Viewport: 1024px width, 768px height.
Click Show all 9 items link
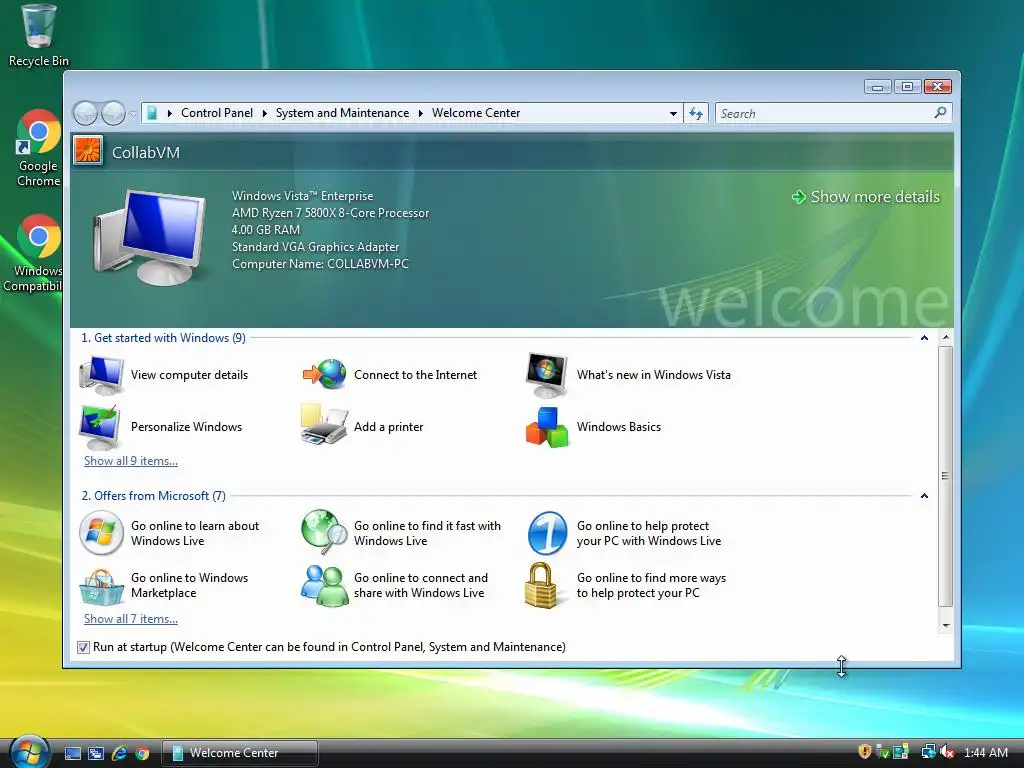131,460
